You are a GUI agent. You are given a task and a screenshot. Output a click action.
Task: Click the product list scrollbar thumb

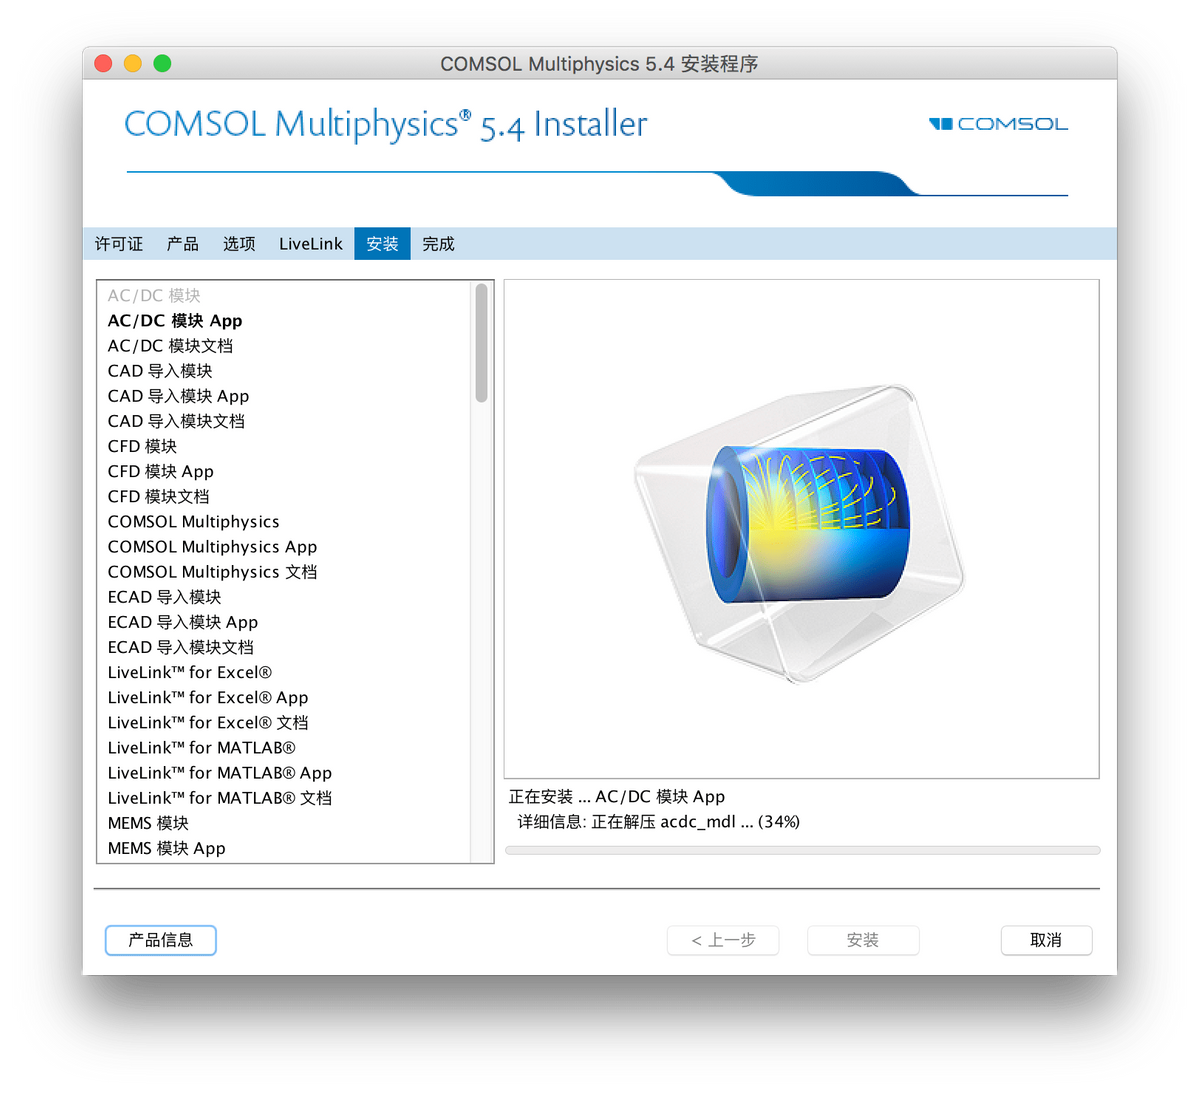tap(481, 343)
